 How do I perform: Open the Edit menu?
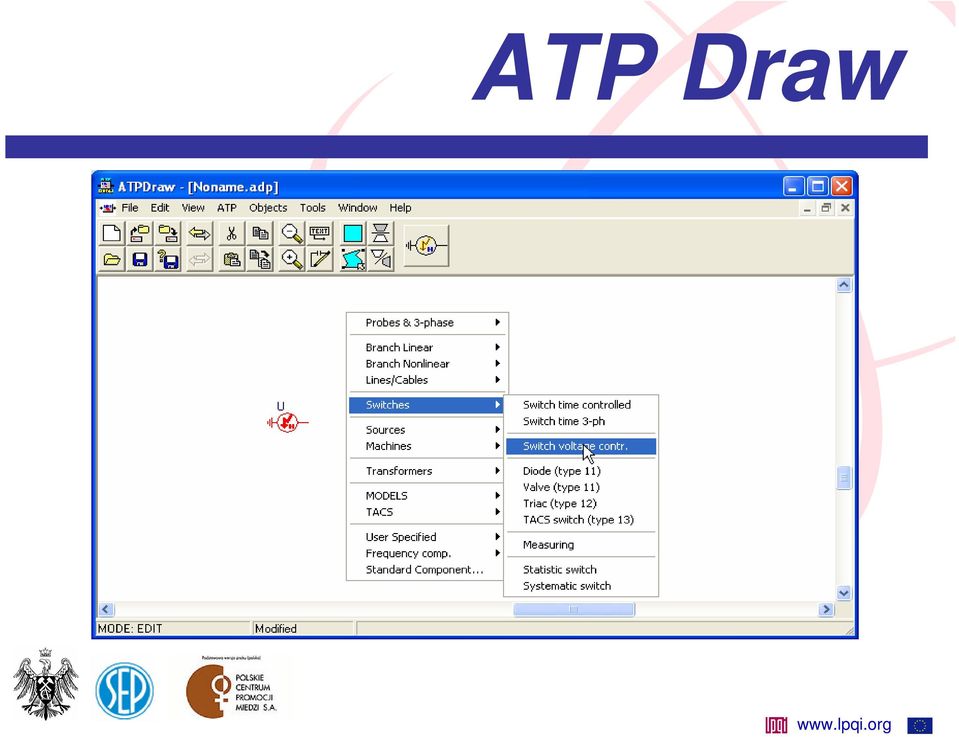pos(160,208)
